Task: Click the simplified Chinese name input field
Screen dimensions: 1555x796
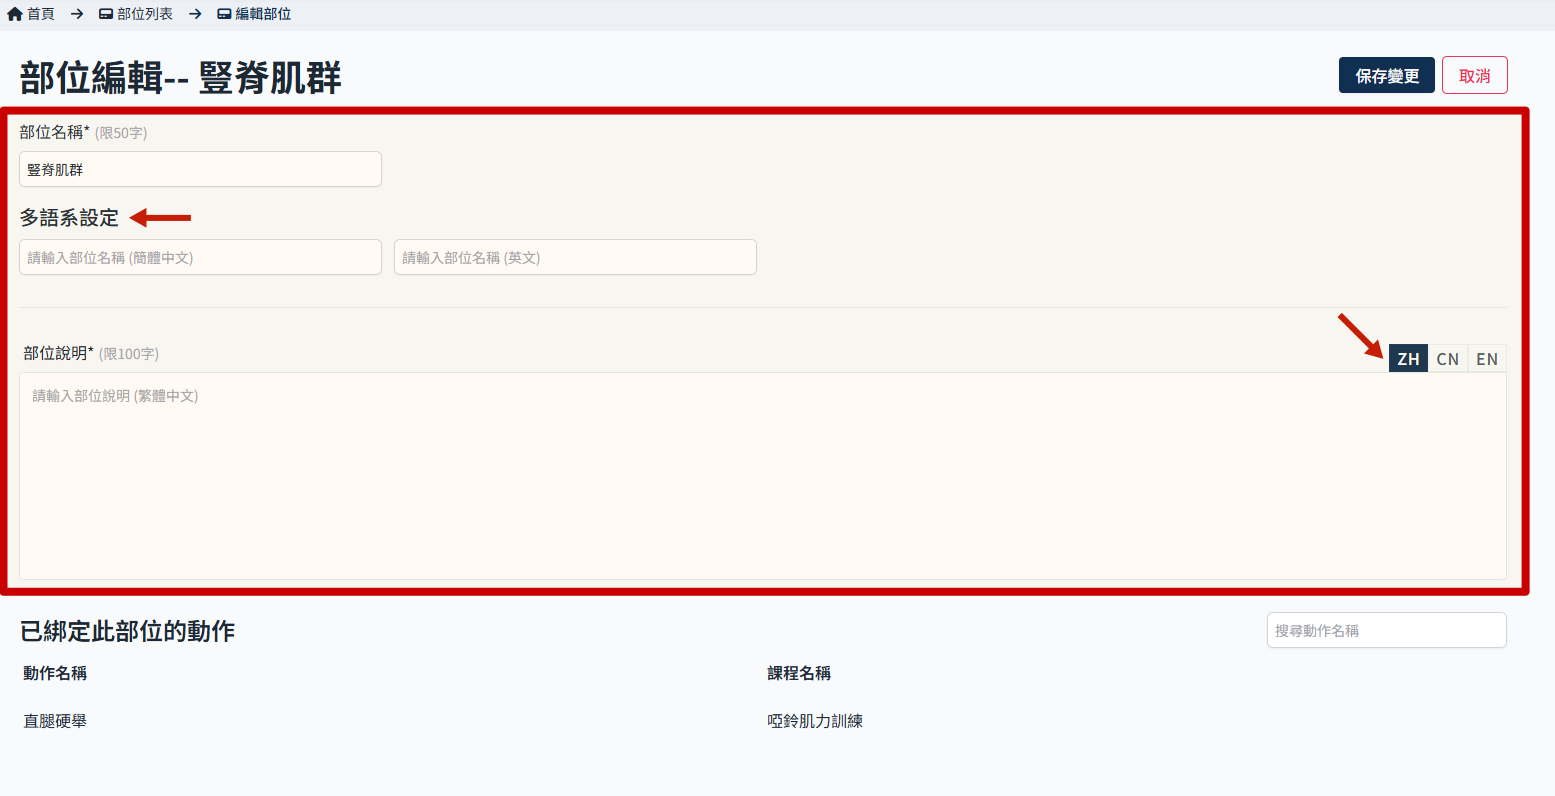Action: (200, 257)
